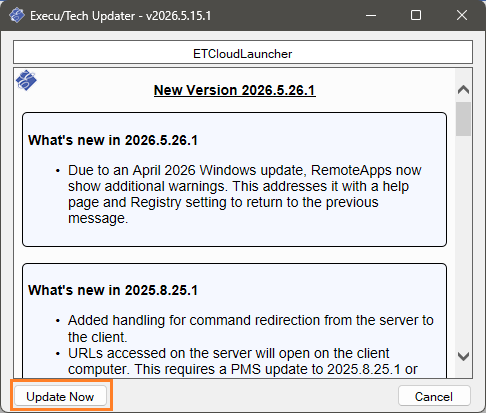This screenshot has height=413, width=486.
Task: Maximize the Execu/Tech Updater window
Action: click(x=416, y=15)
